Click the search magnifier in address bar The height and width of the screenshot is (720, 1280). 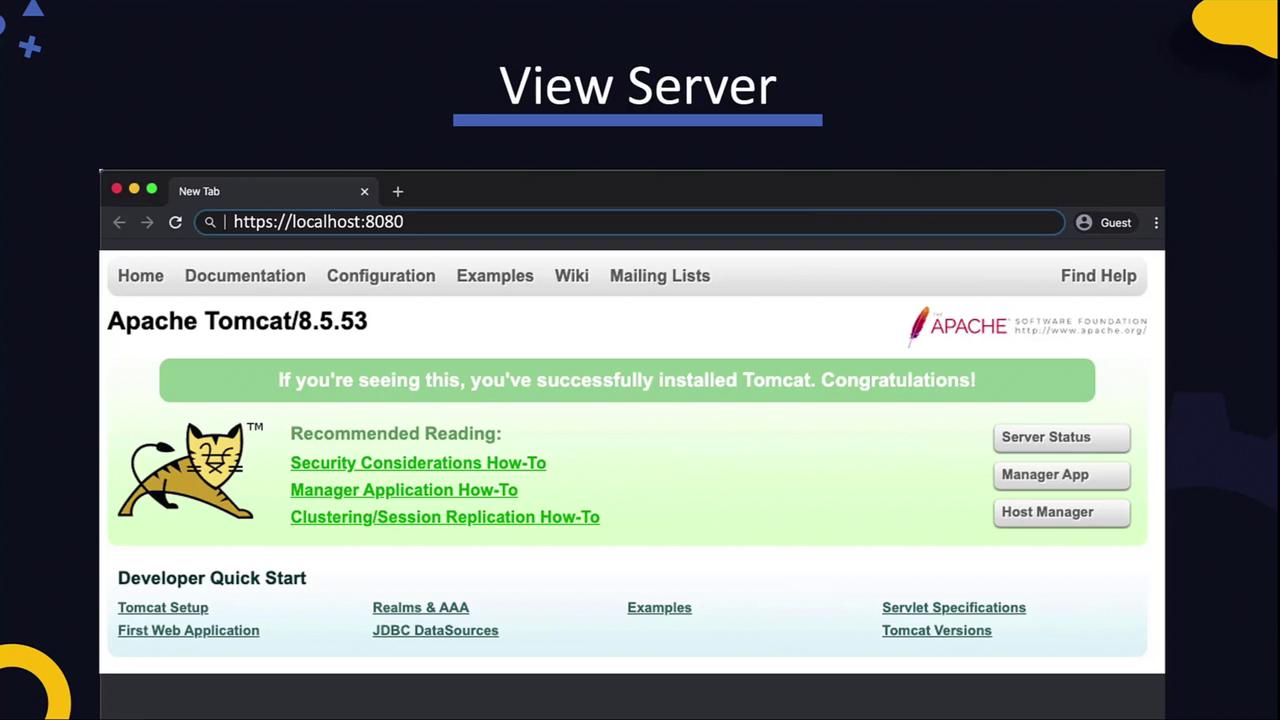[210, 222]
